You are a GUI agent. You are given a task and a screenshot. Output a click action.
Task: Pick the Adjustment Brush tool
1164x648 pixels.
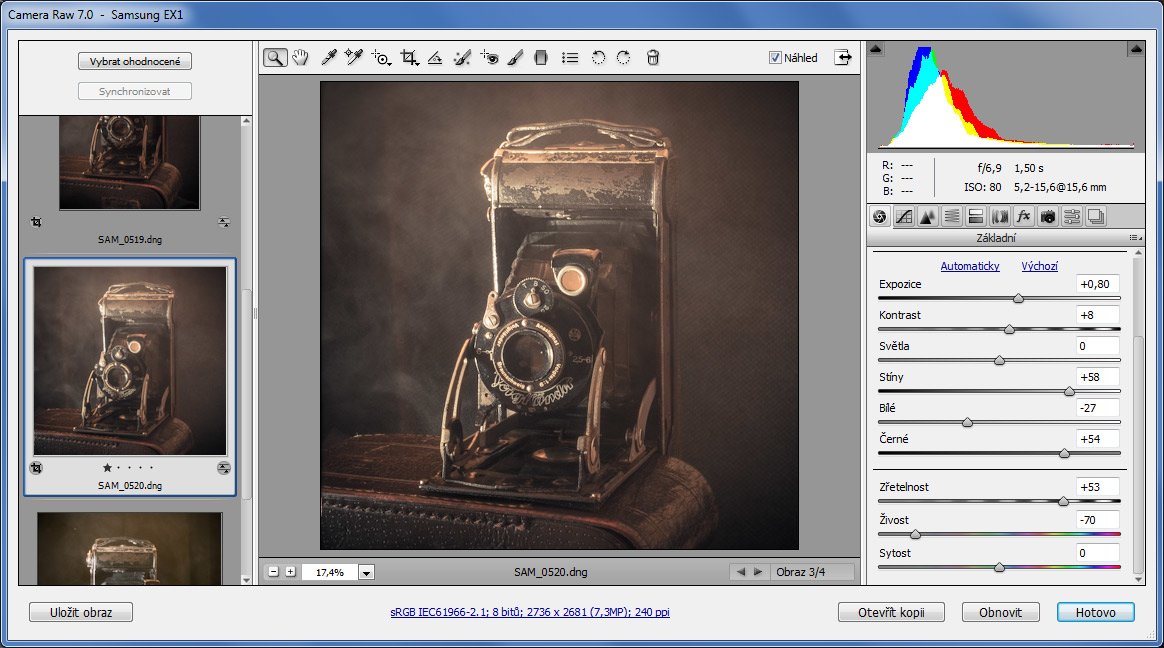coord(515,58)
